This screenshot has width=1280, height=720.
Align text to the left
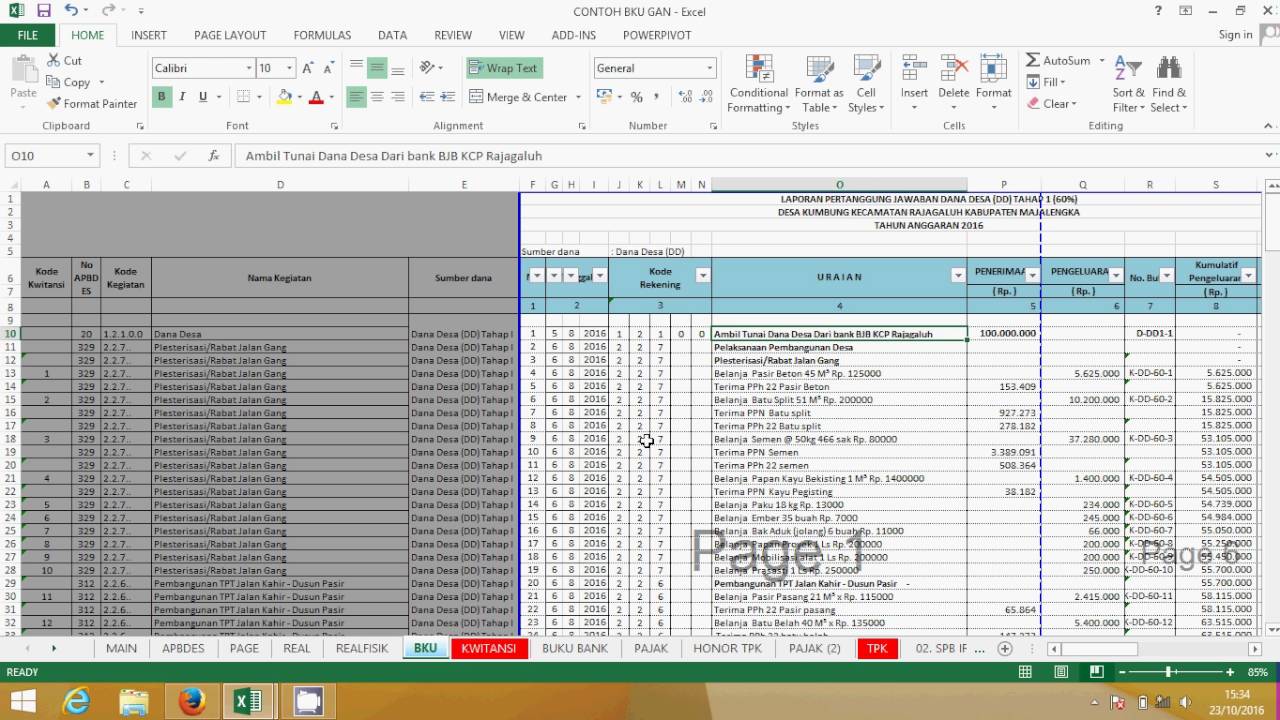click(357, 97)
